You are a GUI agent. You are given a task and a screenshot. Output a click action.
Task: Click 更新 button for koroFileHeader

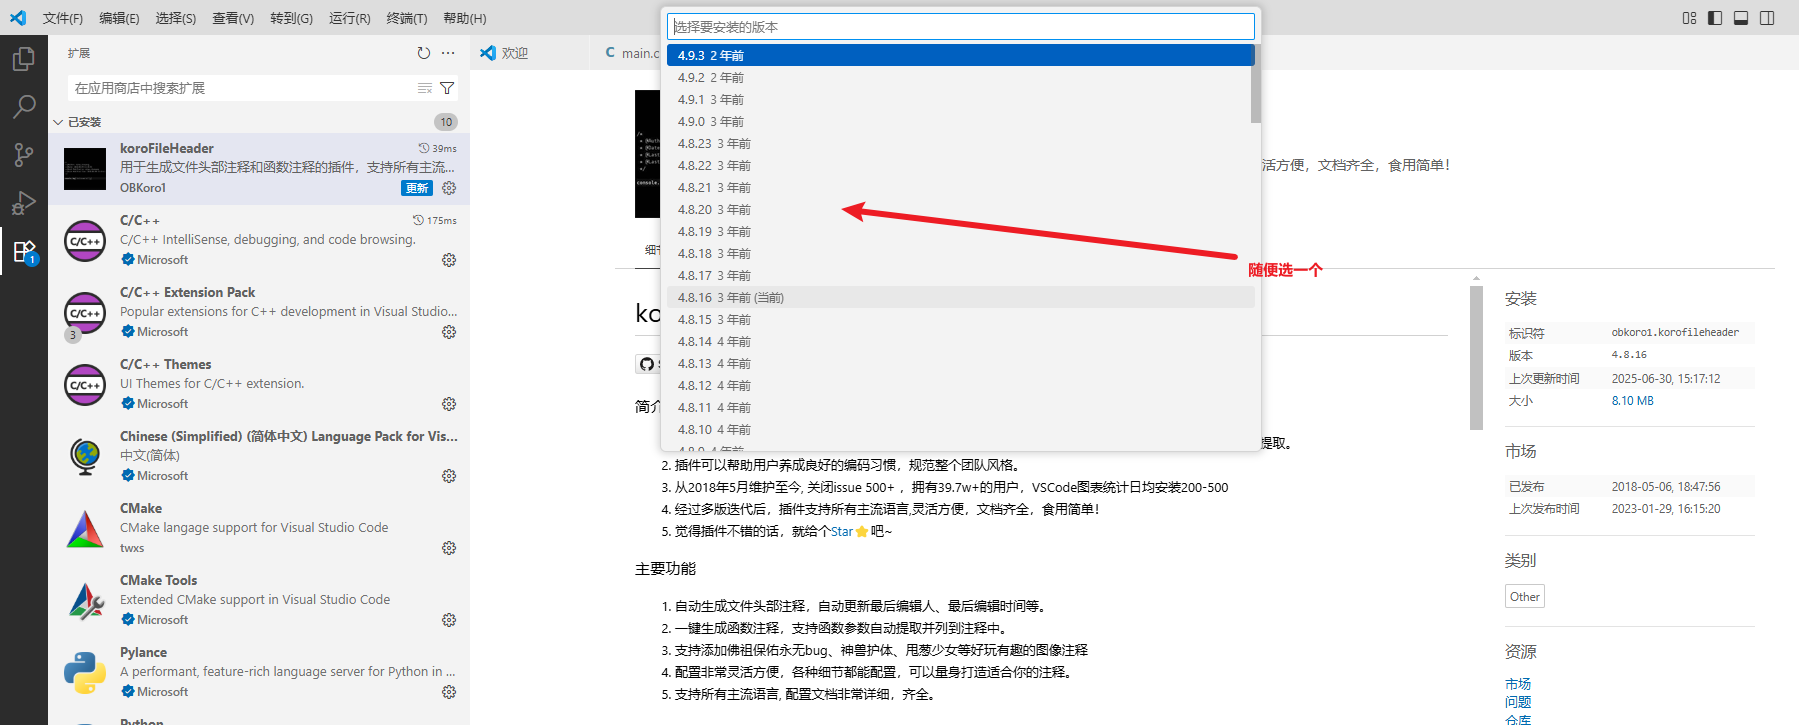point(417,188)
